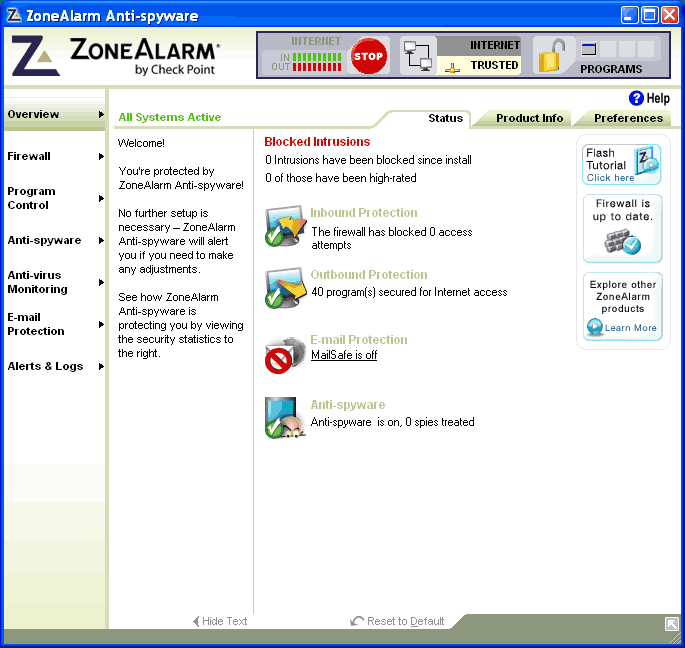Click the Outbound Protection heading
Image resolution: width=685 pixels, height=648 pixels.
pyautogui.click(x=369, y=274)
